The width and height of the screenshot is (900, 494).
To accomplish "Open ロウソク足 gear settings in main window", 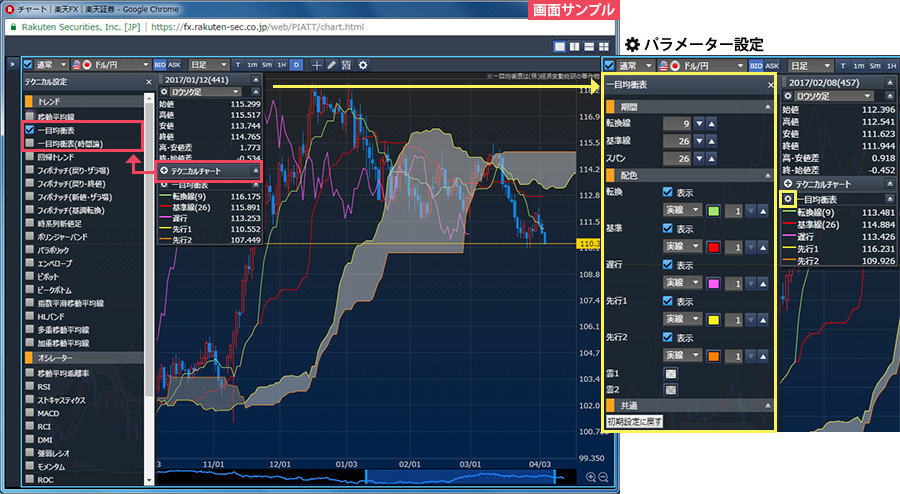I will (x=164, y=92).
